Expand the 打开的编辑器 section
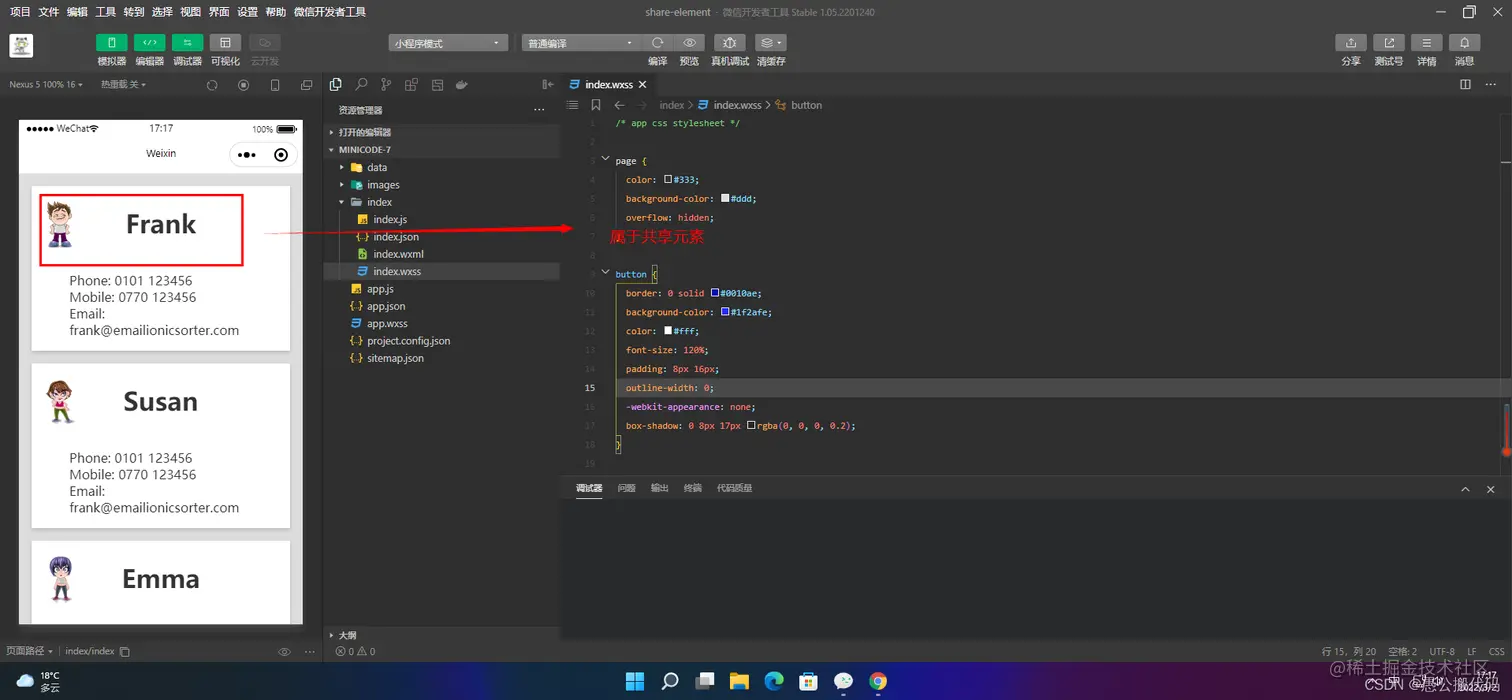 [x=442, y=132]
